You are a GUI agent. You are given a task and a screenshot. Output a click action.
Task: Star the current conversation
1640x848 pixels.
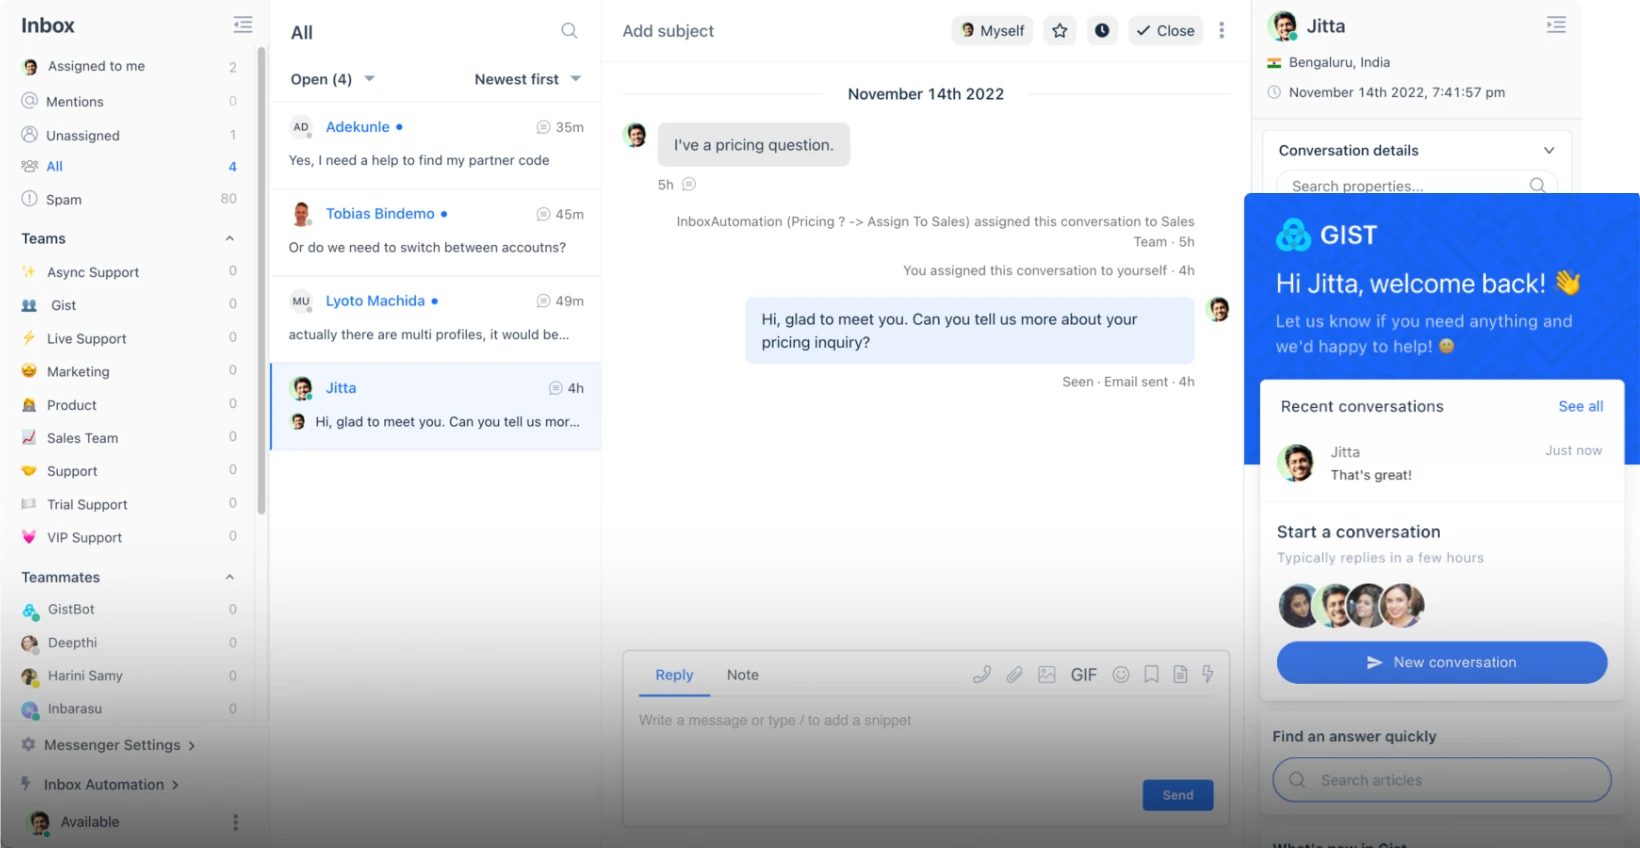pyautogui.click(x=1059, y=31)
